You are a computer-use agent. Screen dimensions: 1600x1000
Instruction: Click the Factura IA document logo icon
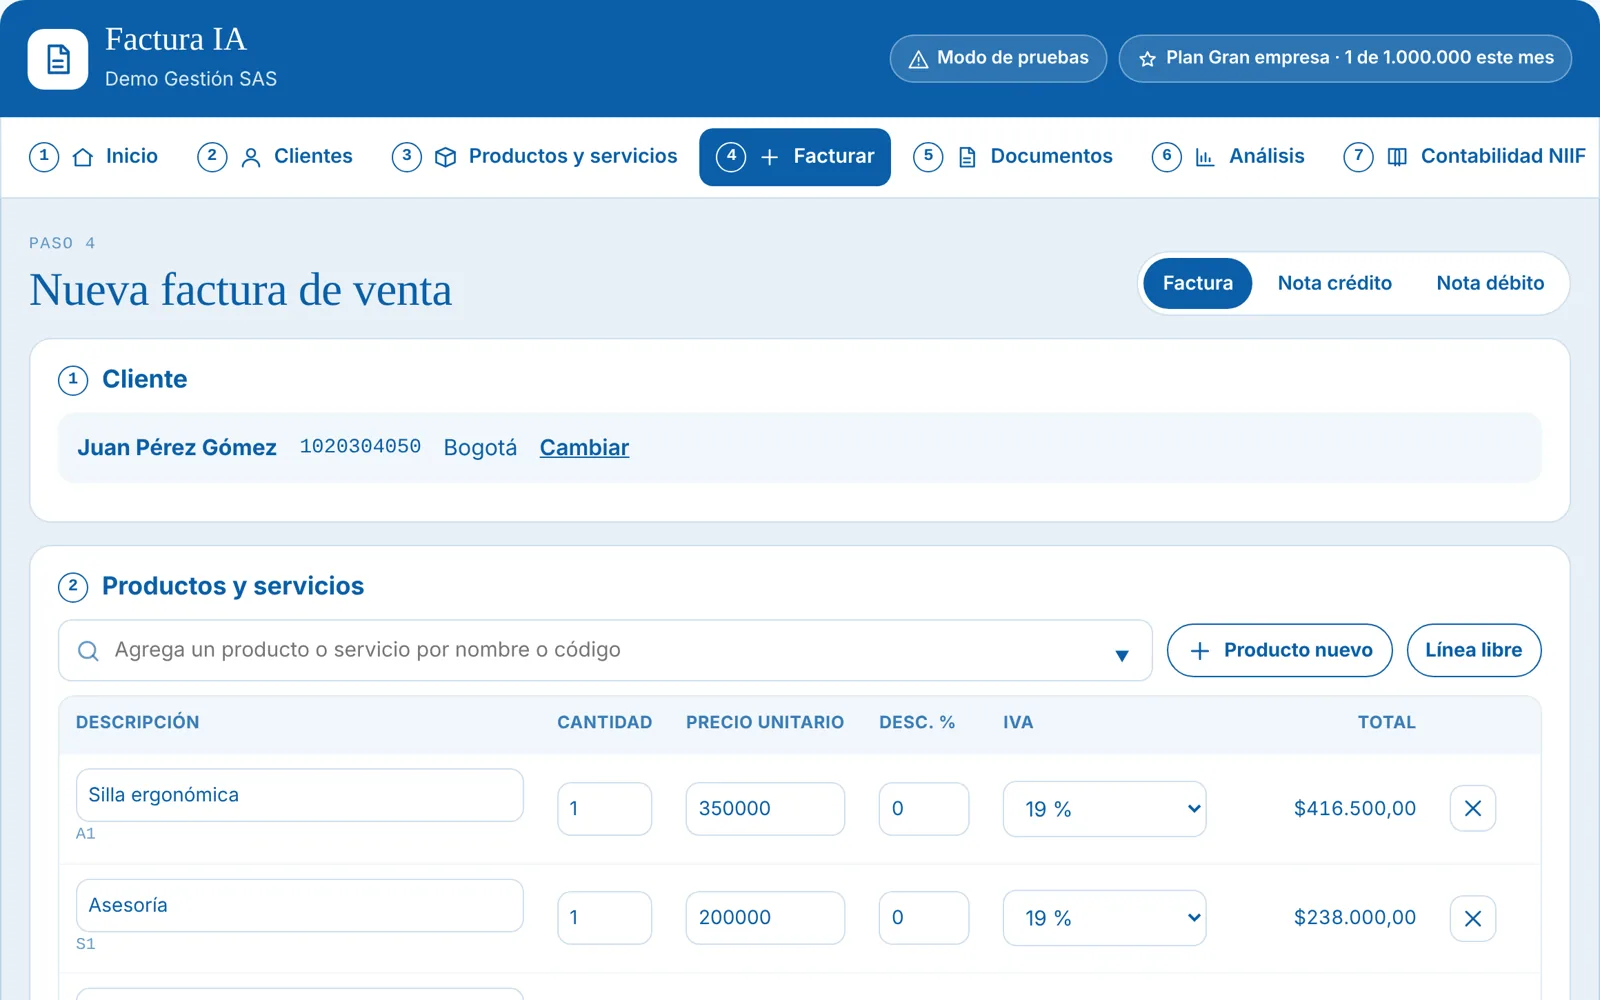point(58,59)
